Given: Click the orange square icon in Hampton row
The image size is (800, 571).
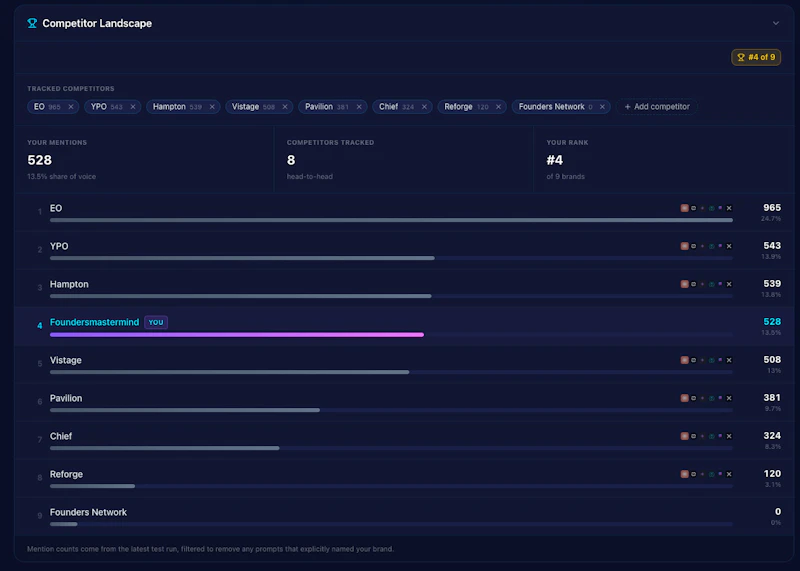Looking at the screenshot, I should coord(685,284).
